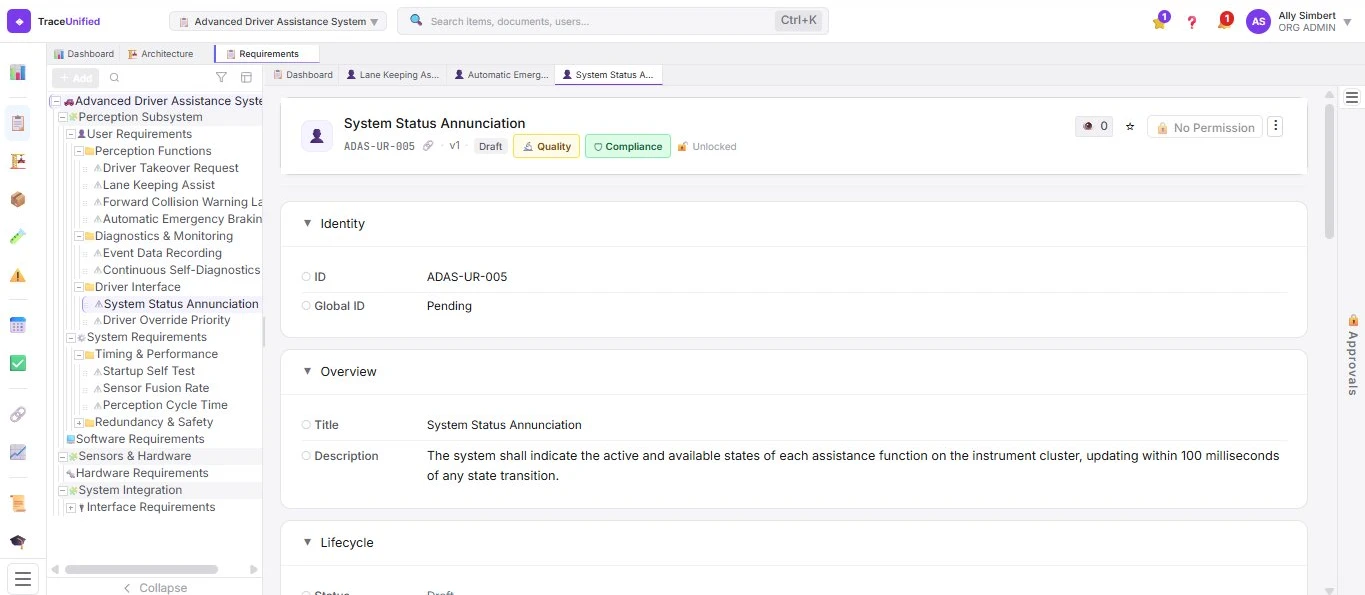Screen dimensions: 1365x595
Task: Collapse the Diagnostics & Monitoring folder
Action: [x=78, y=236]
